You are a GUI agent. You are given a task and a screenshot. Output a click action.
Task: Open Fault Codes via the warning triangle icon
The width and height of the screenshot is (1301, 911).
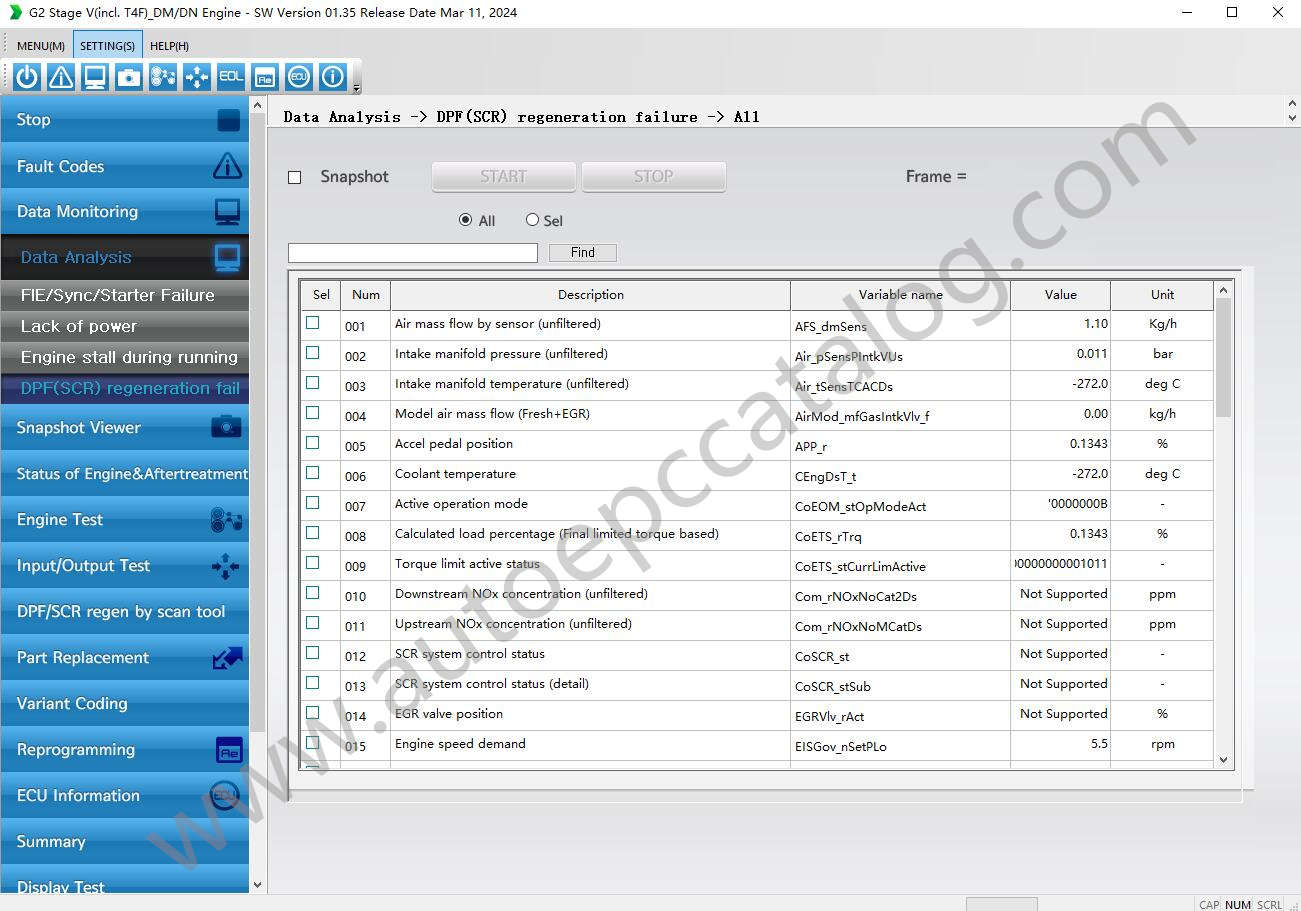[x=60, y=76]
